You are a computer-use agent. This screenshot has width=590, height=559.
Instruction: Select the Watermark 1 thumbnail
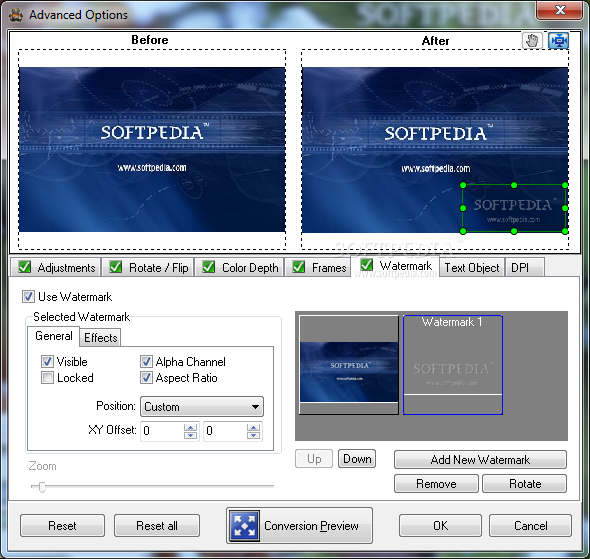pyautogui.click(x=453, y=365)
